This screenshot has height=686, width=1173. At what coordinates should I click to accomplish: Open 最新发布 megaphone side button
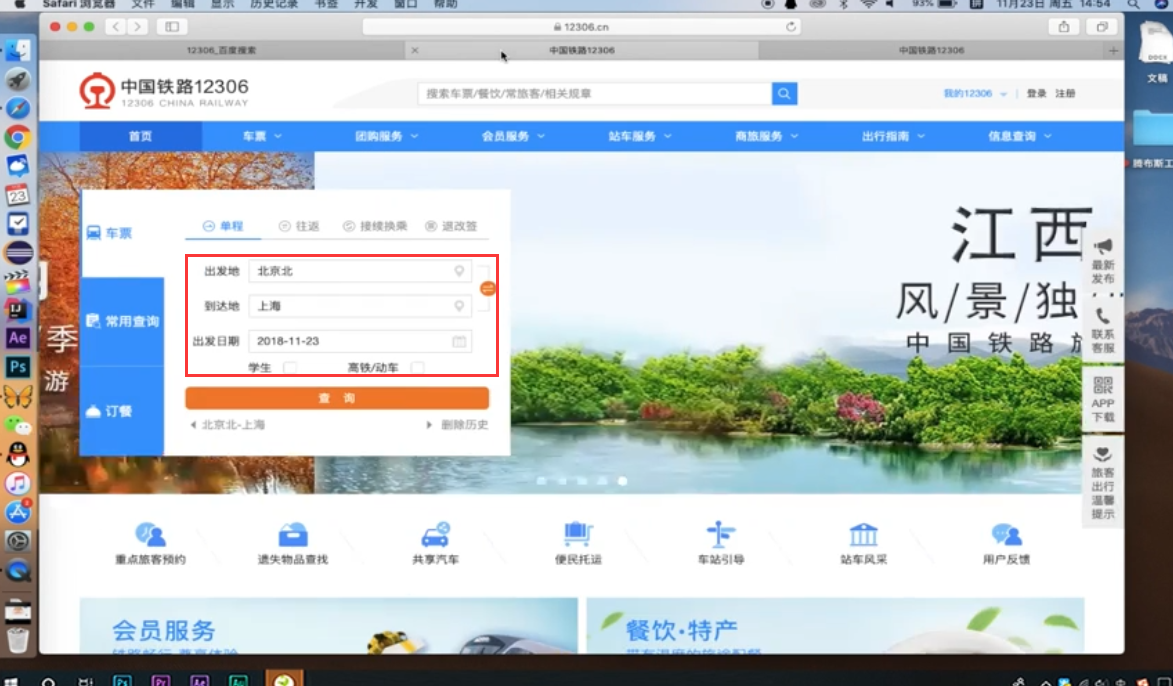point(1103,261)
